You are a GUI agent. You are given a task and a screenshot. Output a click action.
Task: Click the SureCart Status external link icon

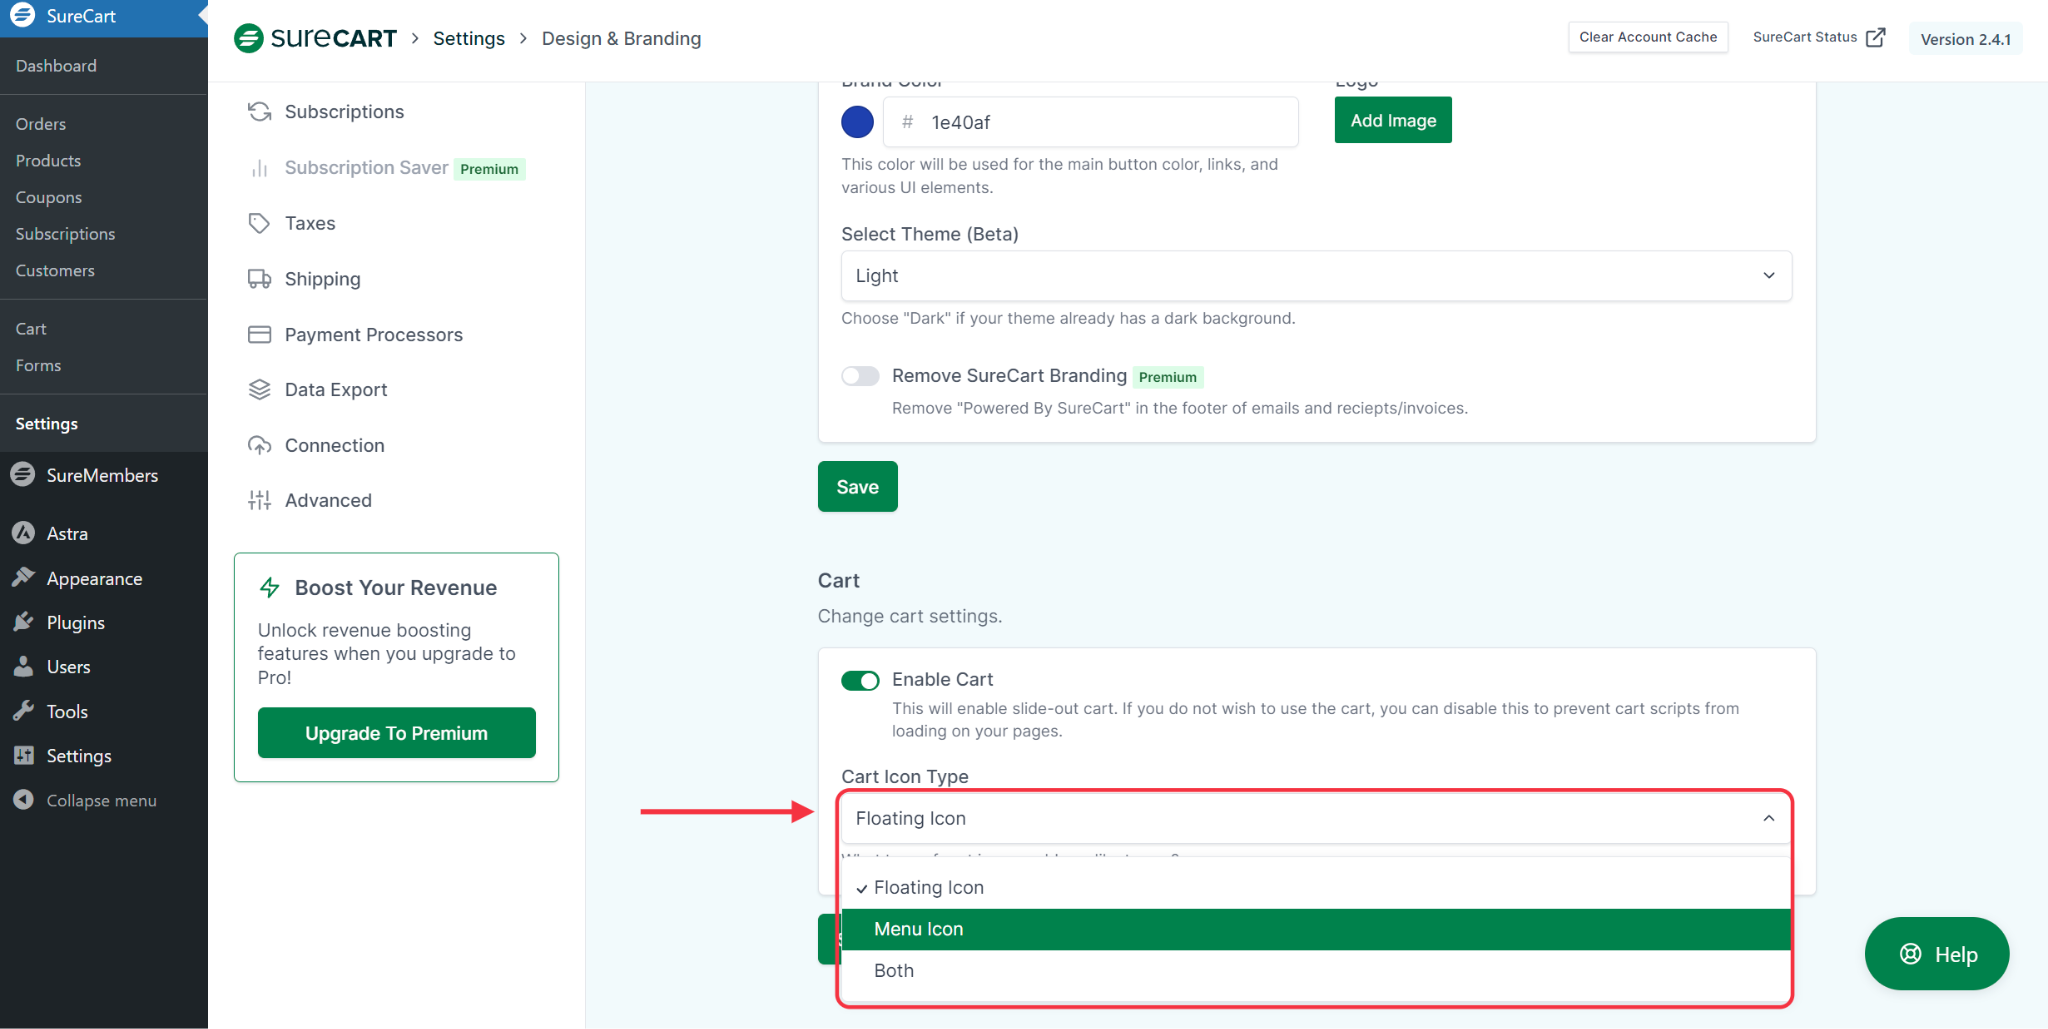[1876, 37]
